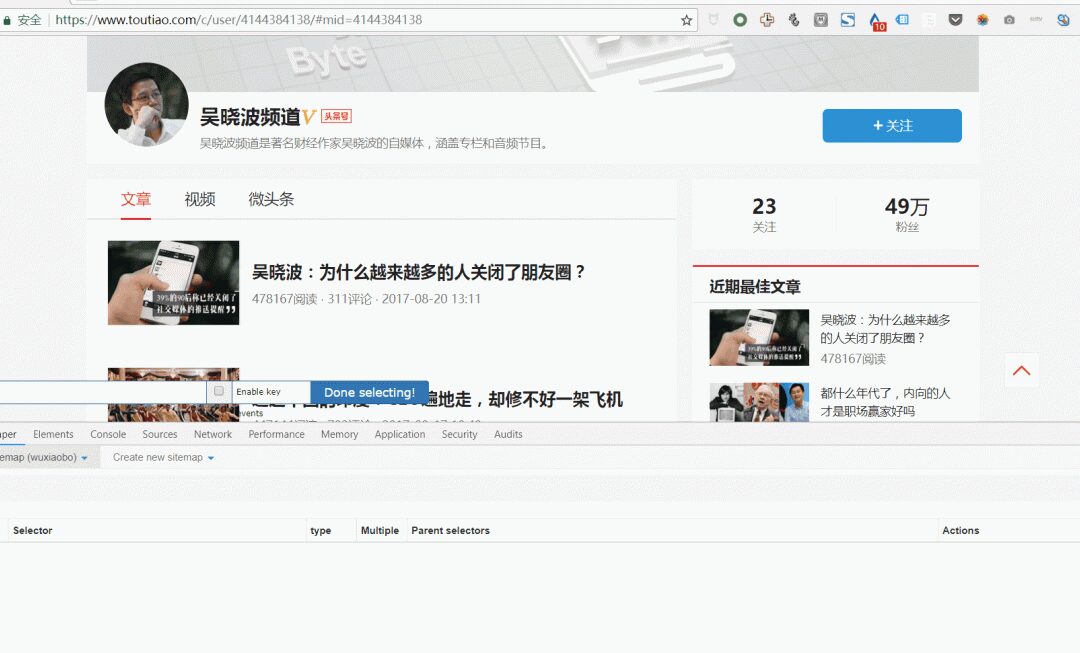Click 311评论 under the first article

pos(349,299)
